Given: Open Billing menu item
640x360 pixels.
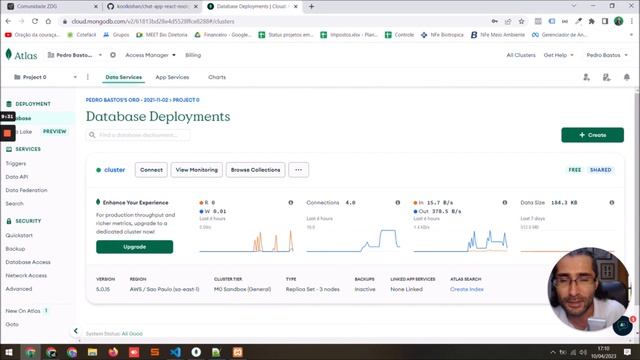Looking at the screenshot, I should (193, 55).
